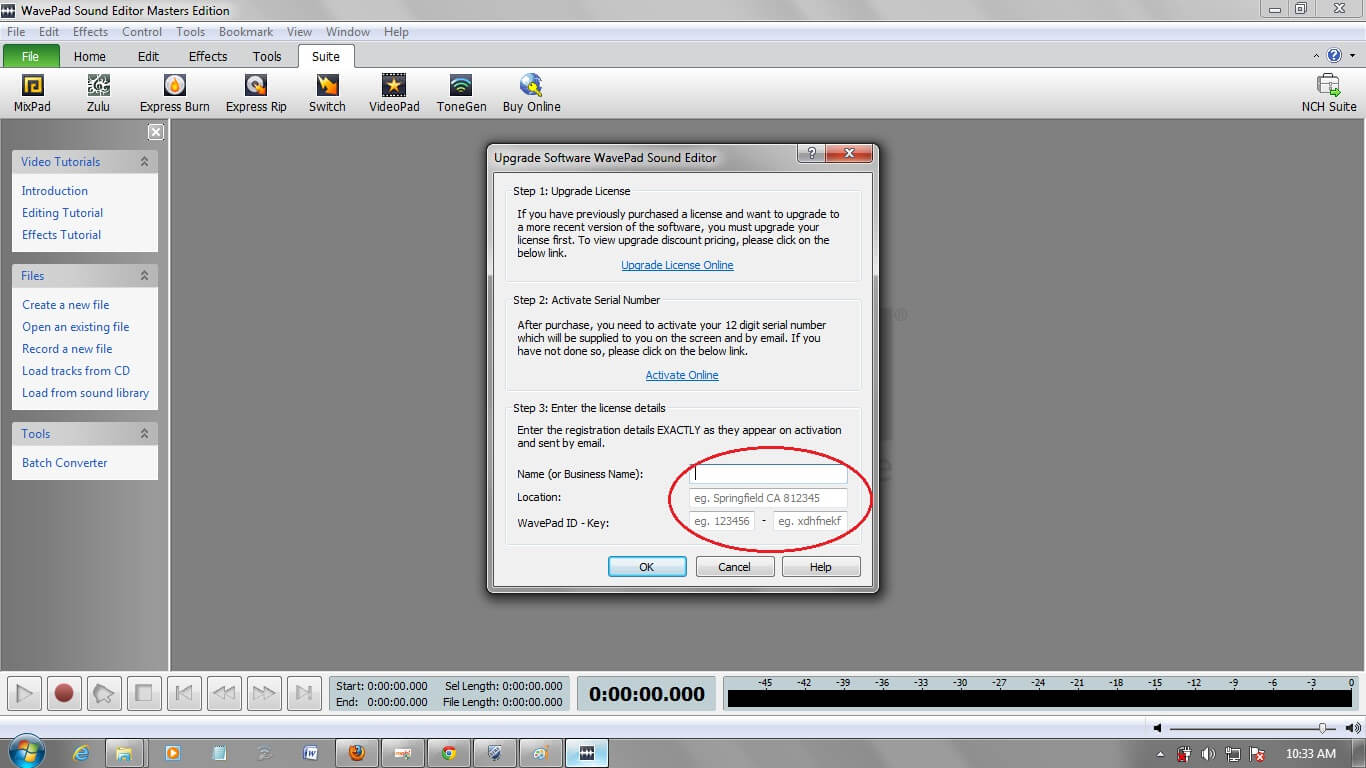Click Open an existing file
Image resolution: width=1366 pixels, height=768 pixels.
point(76,327)
